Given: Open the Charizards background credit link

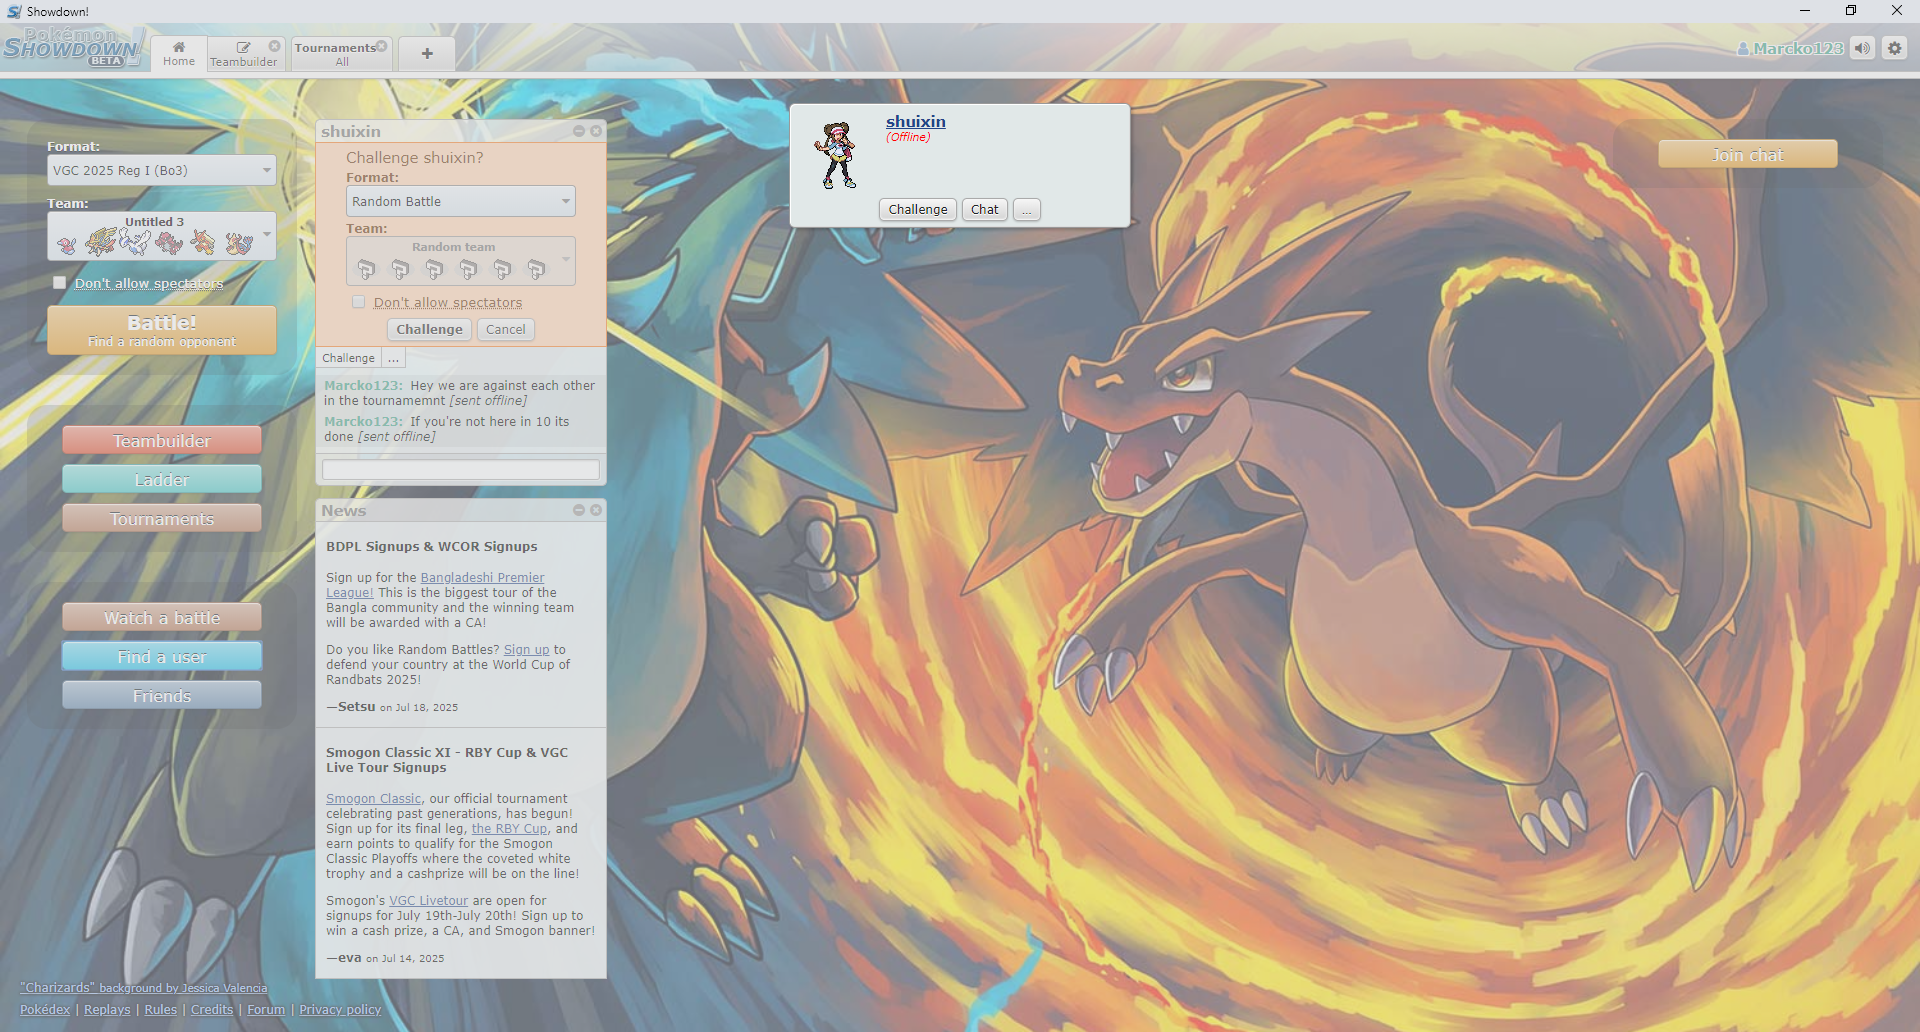Looking at the screenshot, I should (x=144, y=988).
